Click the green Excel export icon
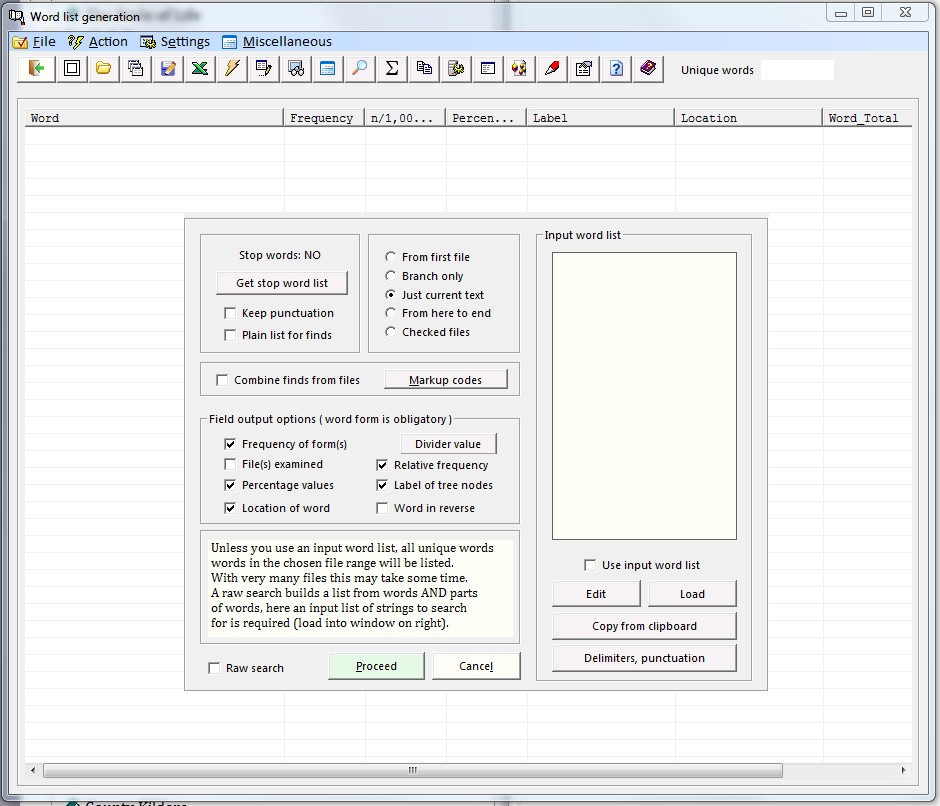Screen dimensions: 940x806 point(200,69)
